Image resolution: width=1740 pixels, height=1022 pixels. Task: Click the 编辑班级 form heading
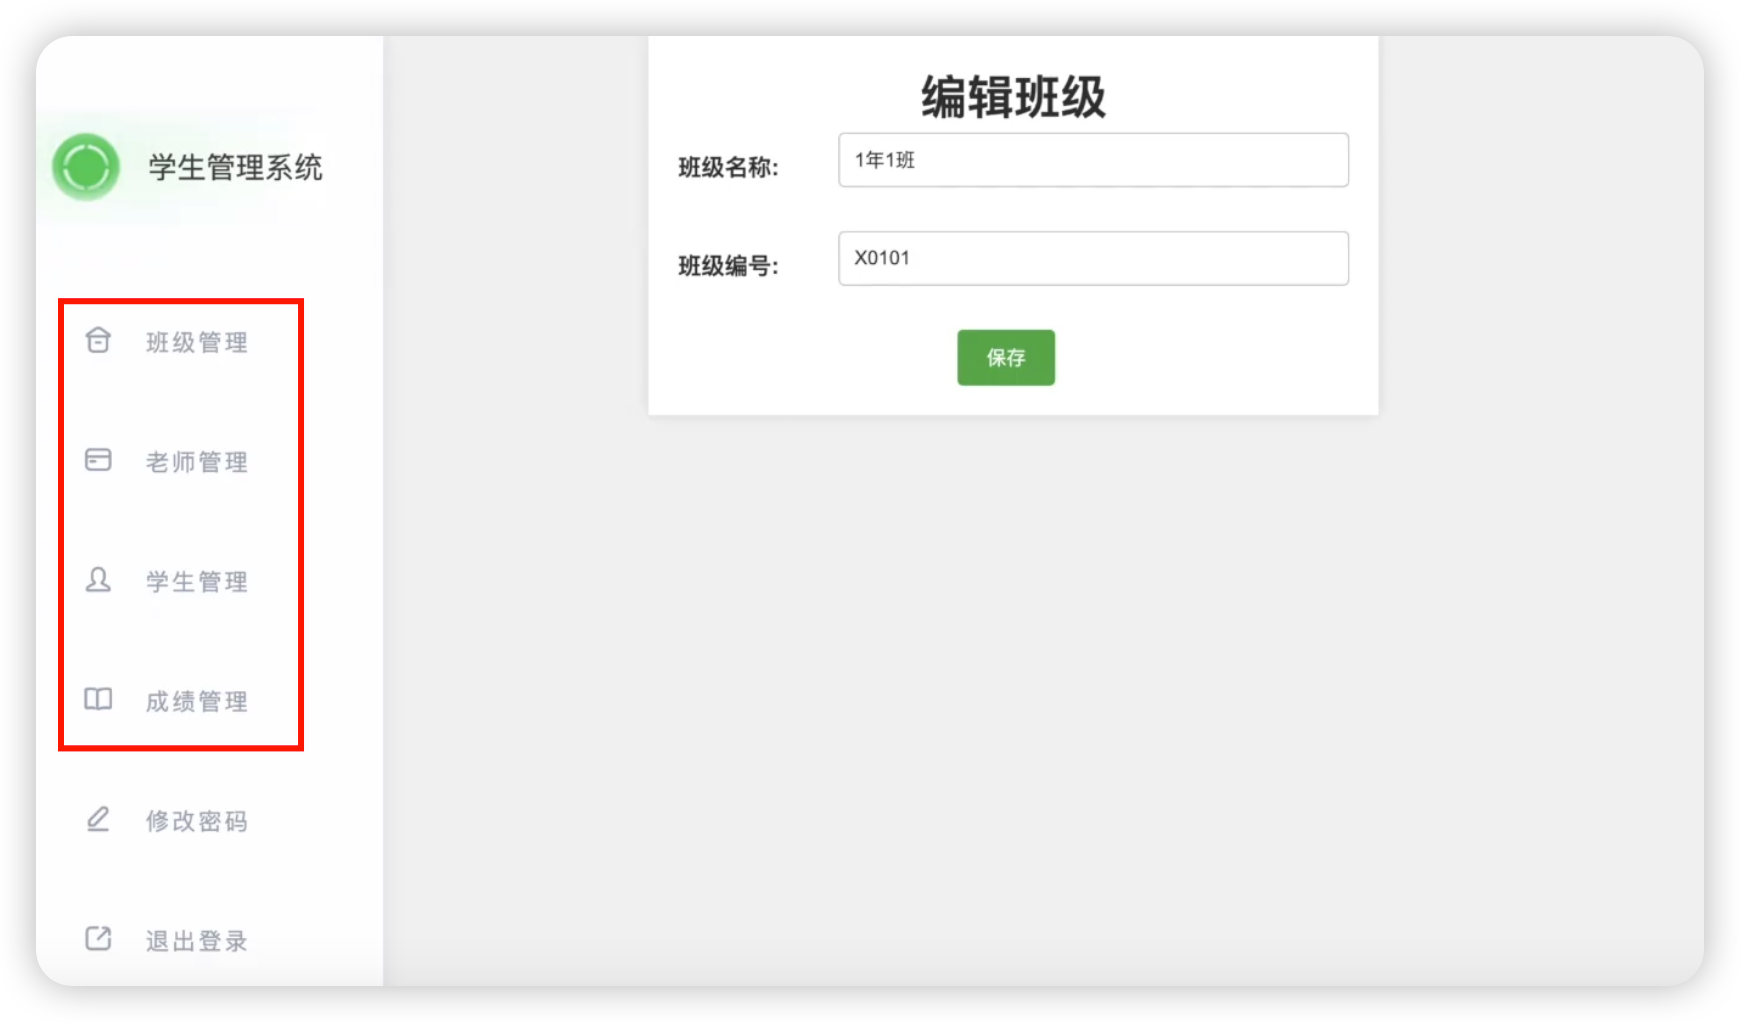point(1013,98)
